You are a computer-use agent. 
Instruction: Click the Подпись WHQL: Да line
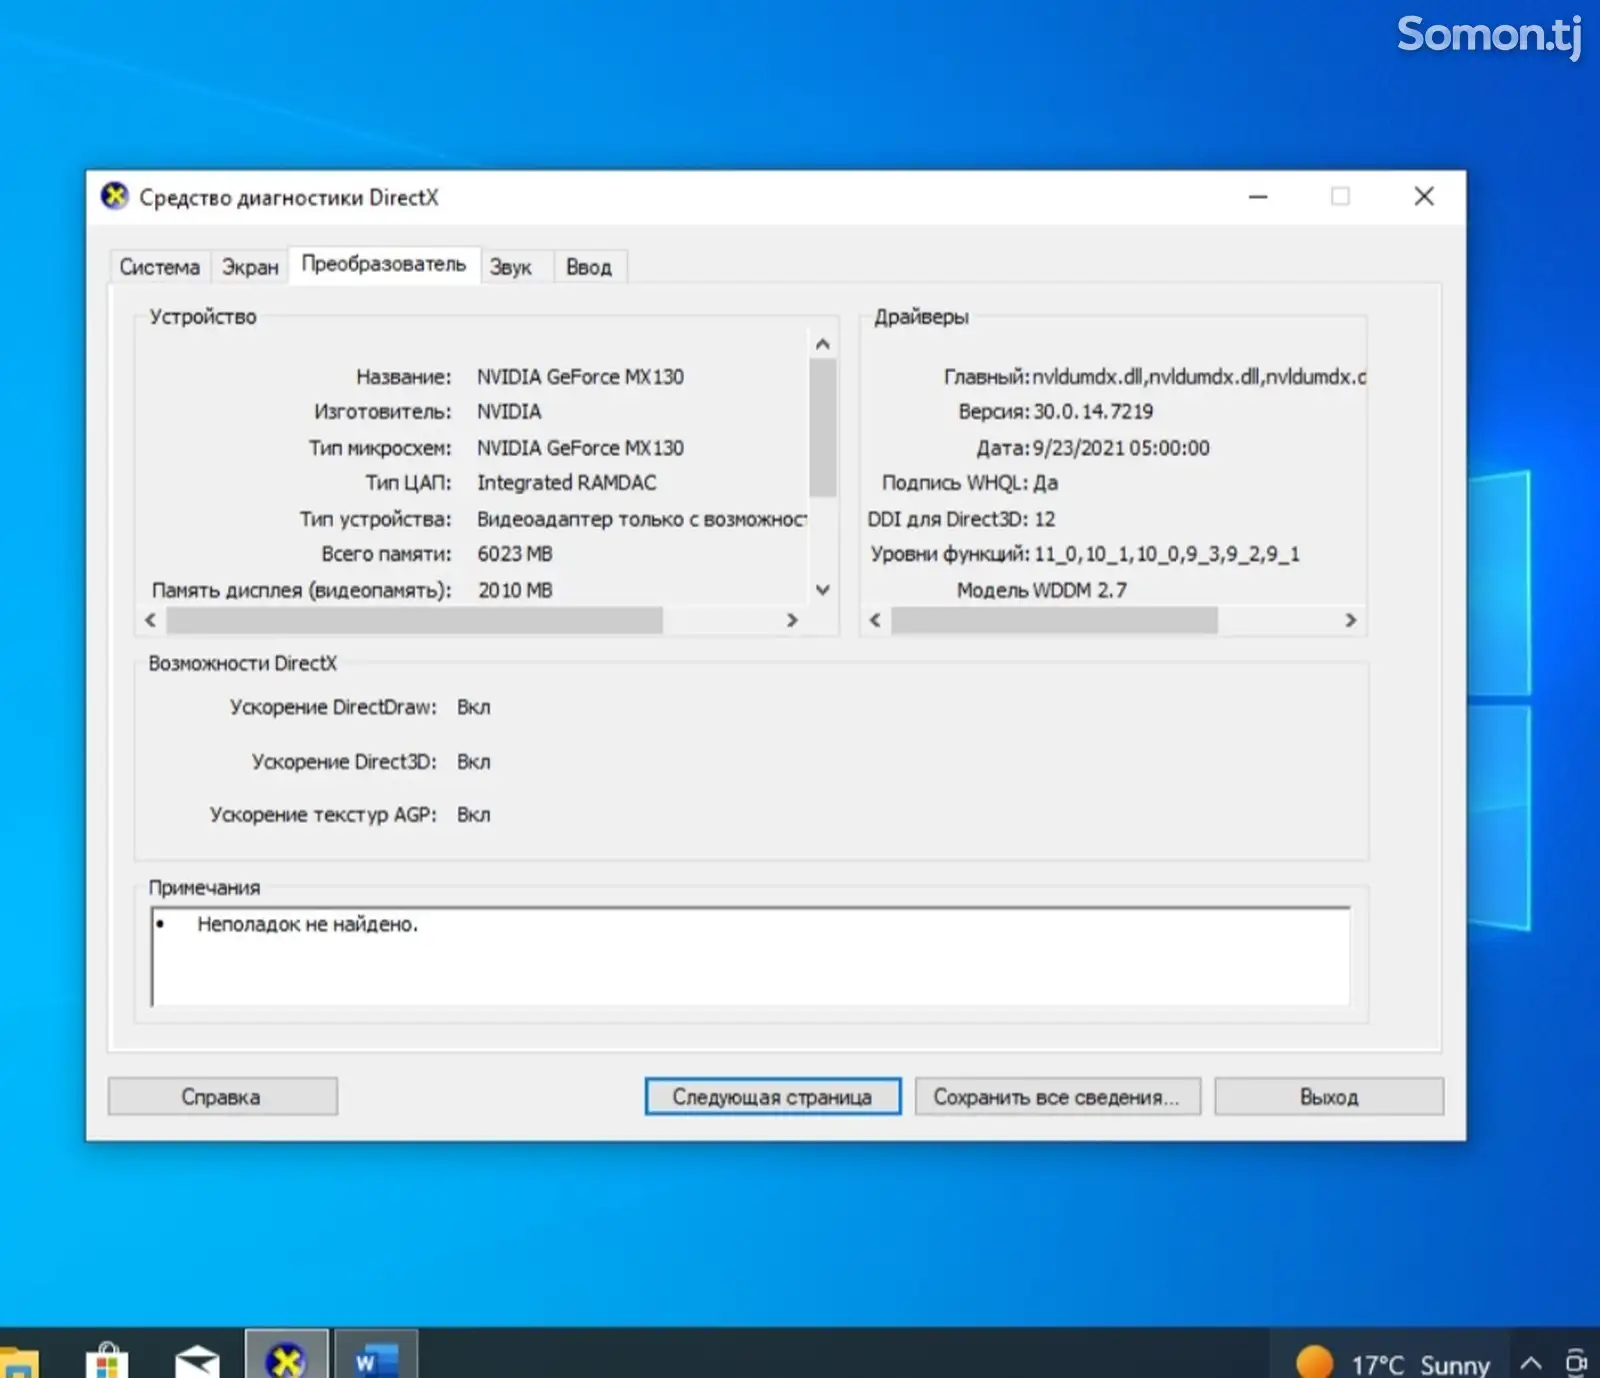tap(969, 483)
